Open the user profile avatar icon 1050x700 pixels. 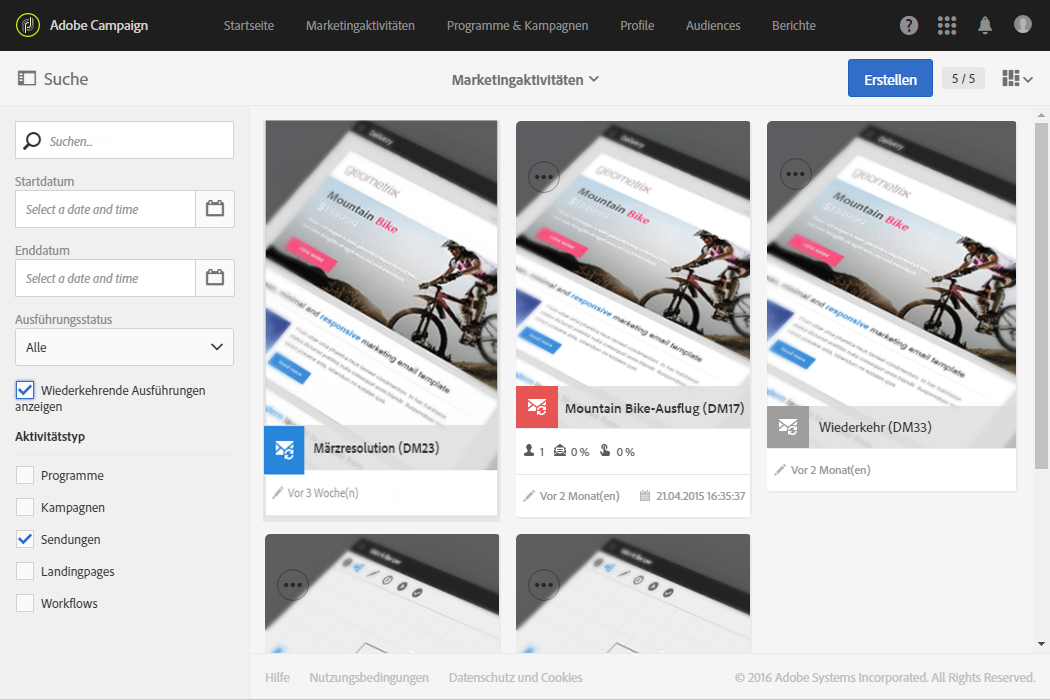pos(1023,24)
